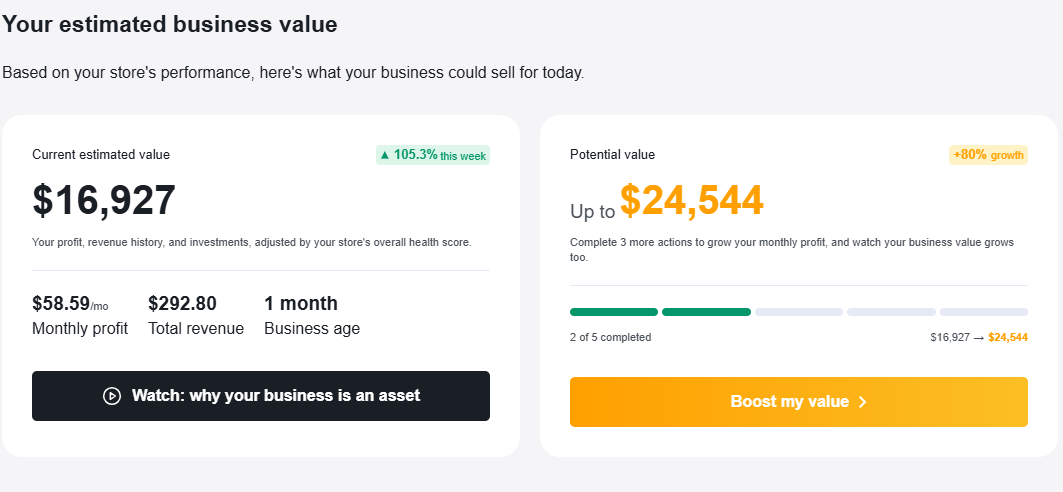Screen dimensions: 1063x492
Task: Click the $292.80 Total revenue figure
Action: pos(182,304)
